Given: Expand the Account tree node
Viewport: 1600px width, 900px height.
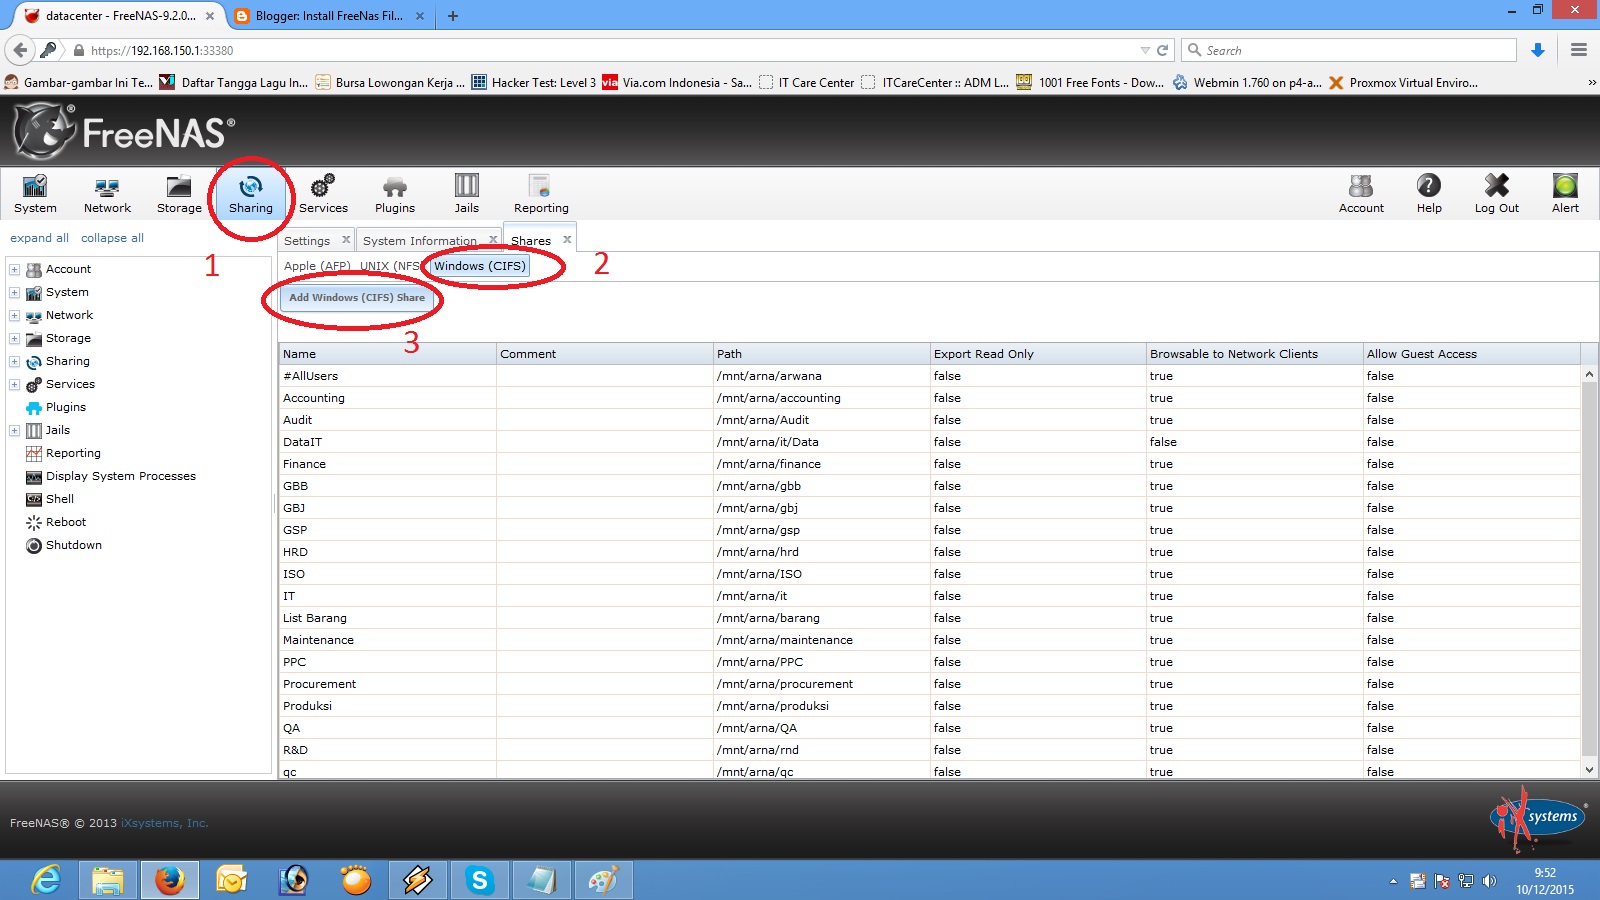Looking at the screenshot, I should pos(13,268).
